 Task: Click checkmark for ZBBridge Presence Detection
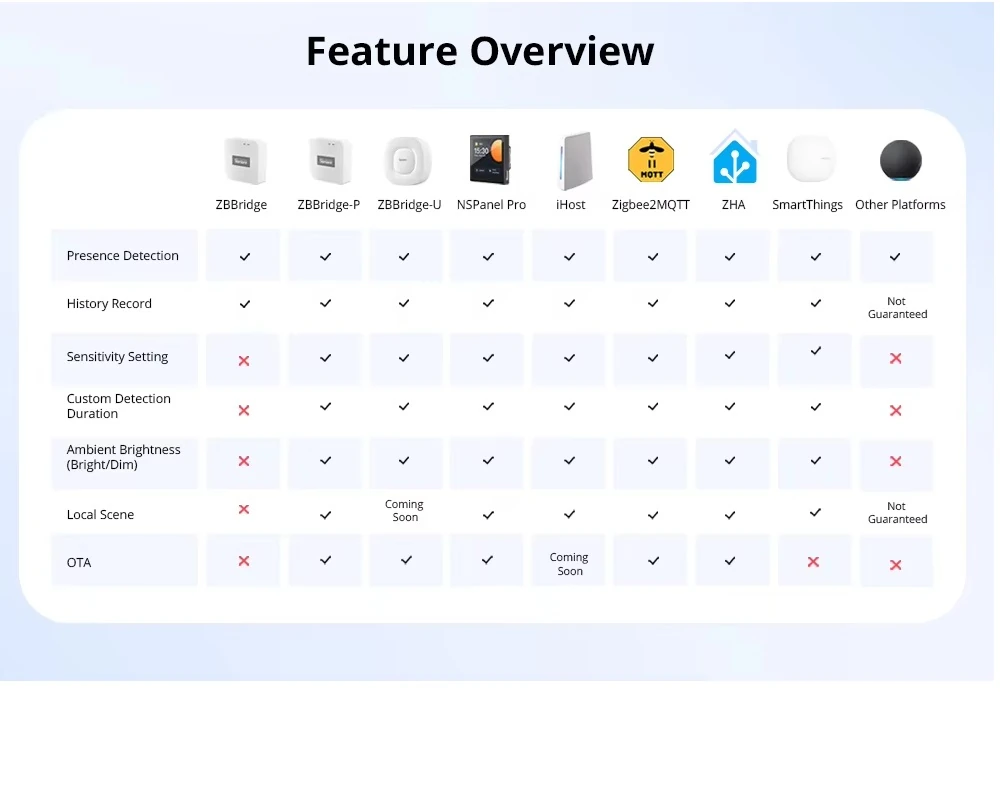pos(245,257)
